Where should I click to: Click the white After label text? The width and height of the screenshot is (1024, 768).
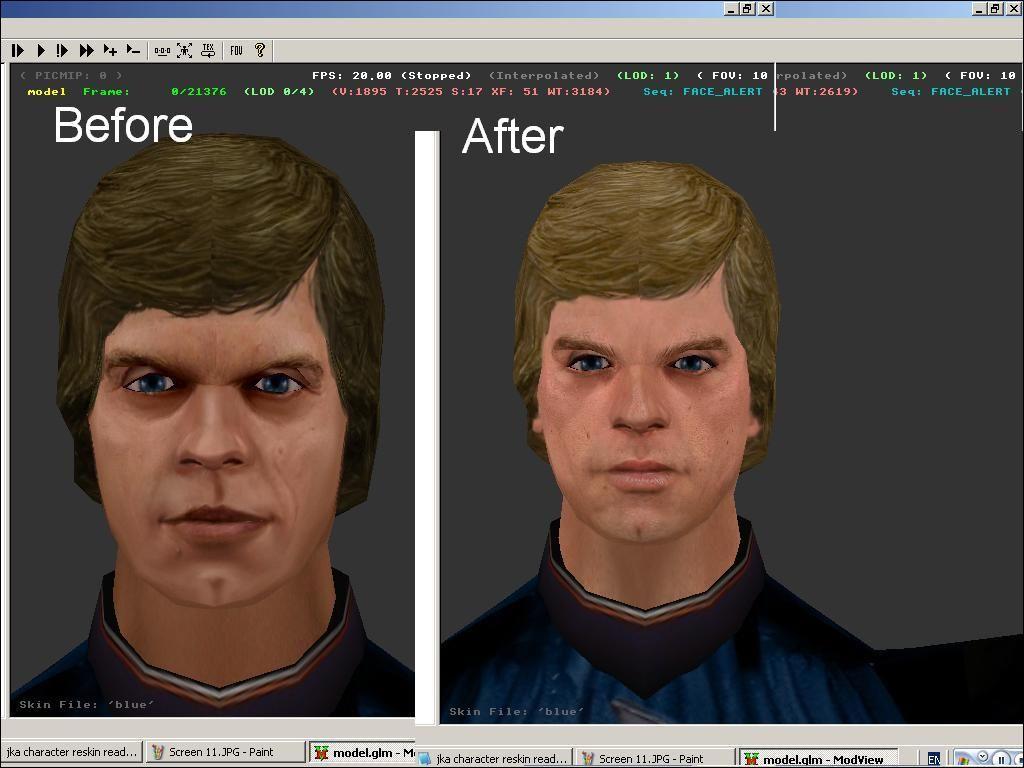coord(512,137)
